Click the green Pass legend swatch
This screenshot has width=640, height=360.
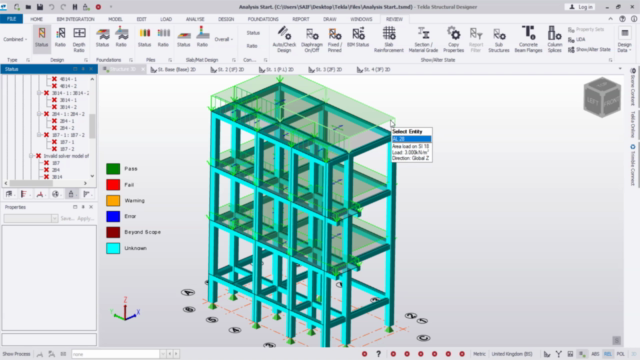113,169
